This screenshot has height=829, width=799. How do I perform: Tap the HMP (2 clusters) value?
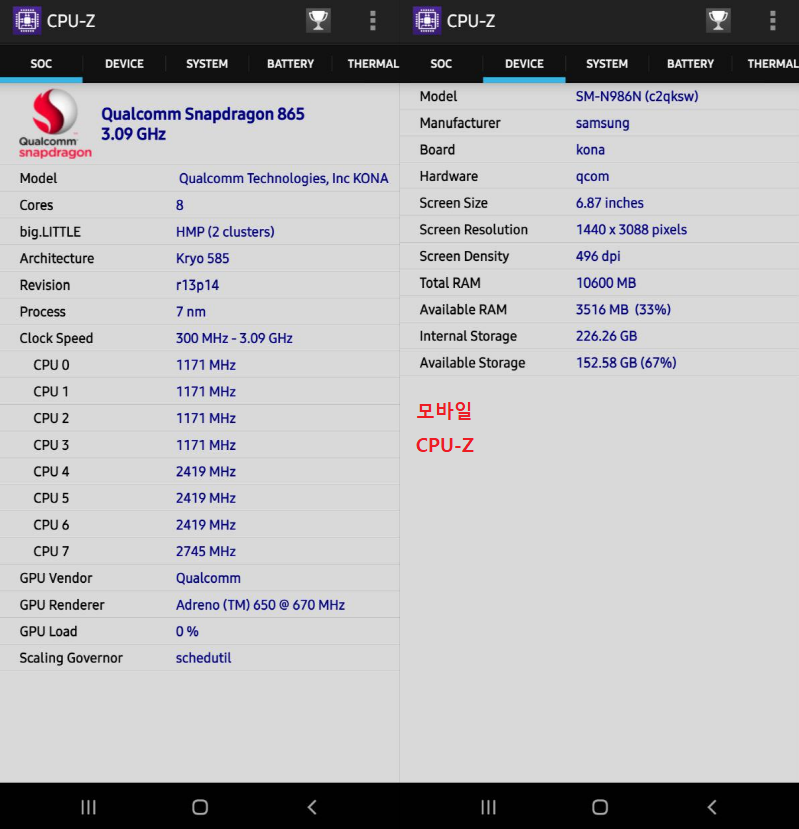225,232
